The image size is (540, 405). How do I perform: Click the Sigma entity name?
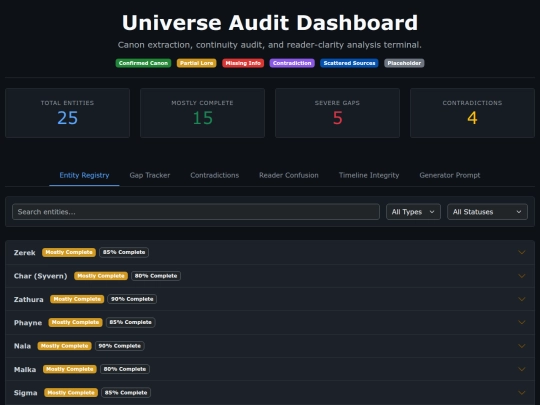tap(25, 393)
